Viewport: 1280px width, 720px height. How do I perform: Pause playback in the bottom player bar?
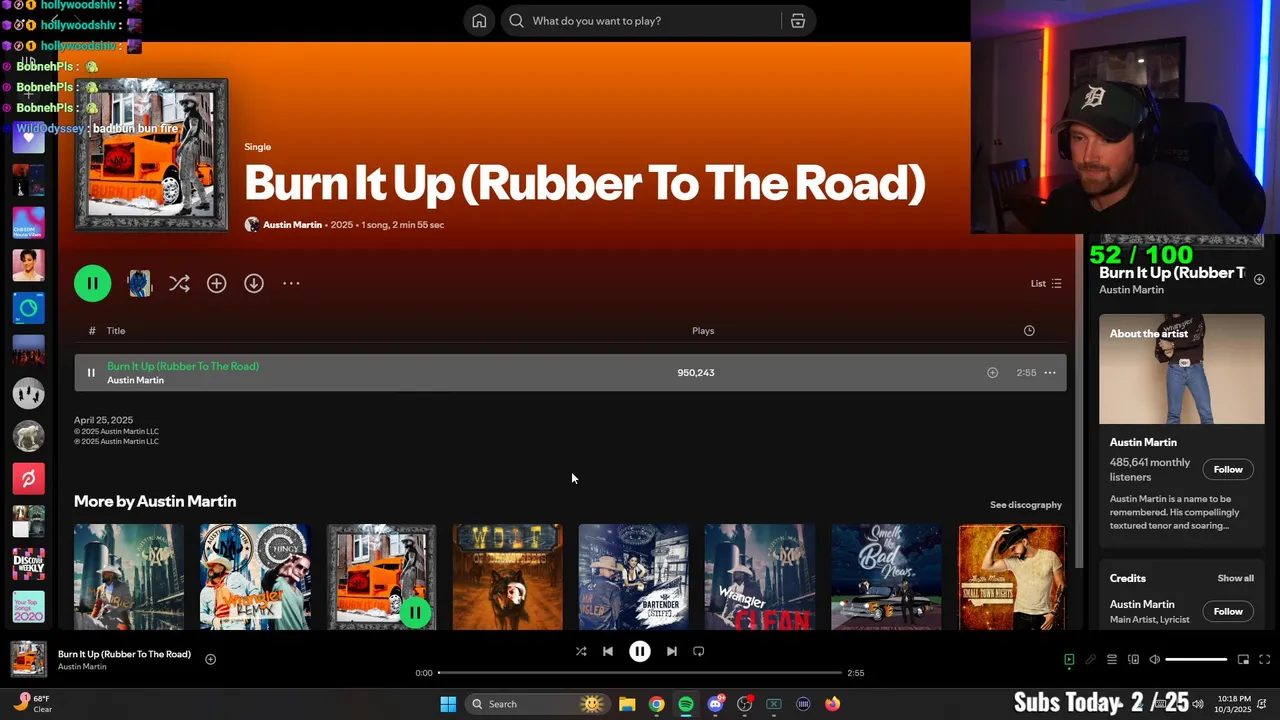(640, 652)
